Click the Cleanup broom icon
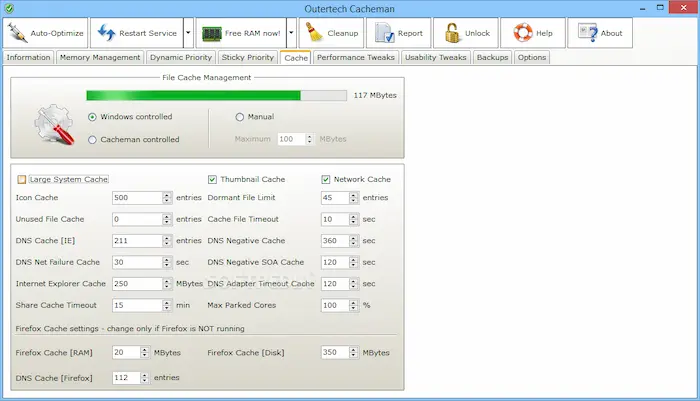The width and height of the screenshot is (700, 401). [x=314, y=33]
